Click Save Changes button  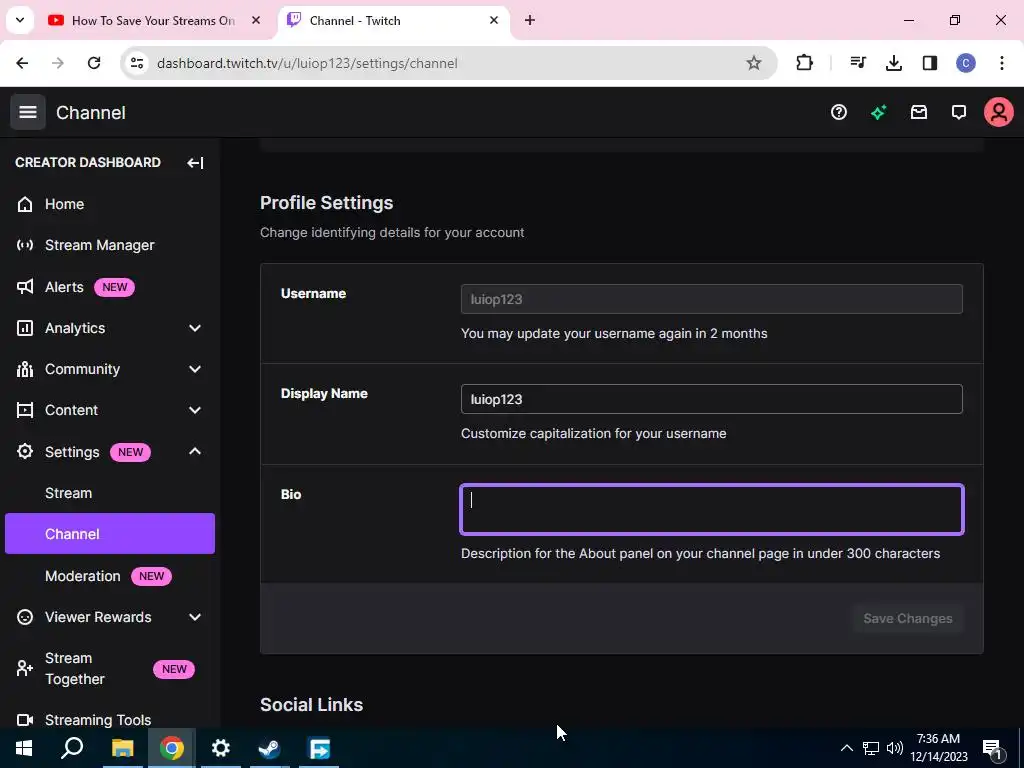pyautogui.click(x=907, y=618)
